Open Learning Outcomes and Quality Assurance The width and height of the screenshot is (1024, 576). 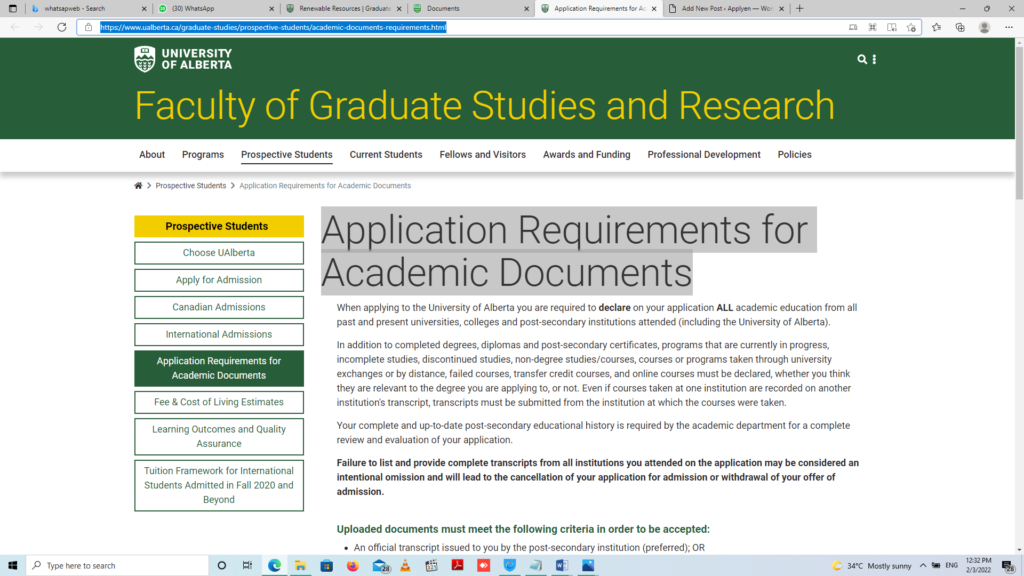click(219, 436)
